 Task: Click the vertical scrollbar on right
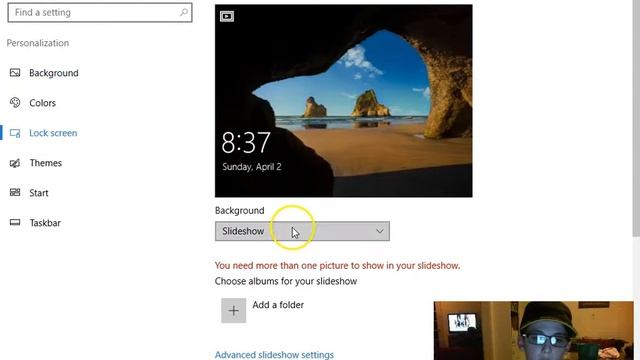pyautogui.click(x=636, y=118)
